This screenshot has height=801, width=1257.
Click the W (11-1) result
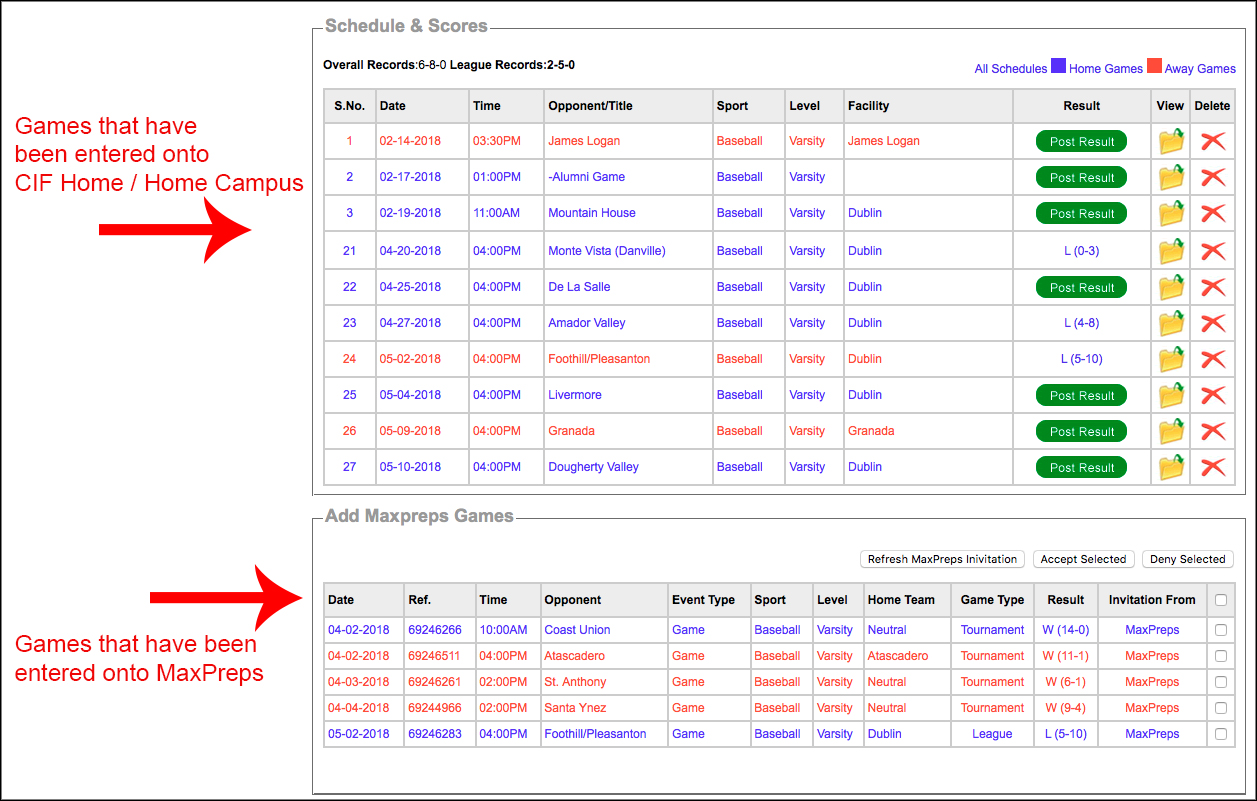[x=1066, y=656]
